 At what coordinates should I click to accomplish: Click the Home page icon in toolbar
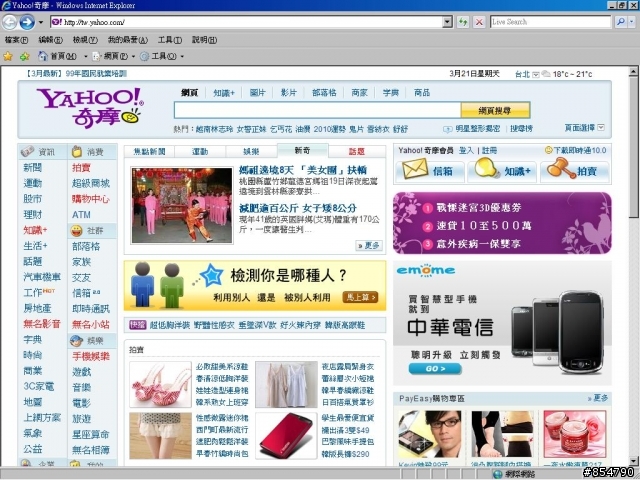42,56
